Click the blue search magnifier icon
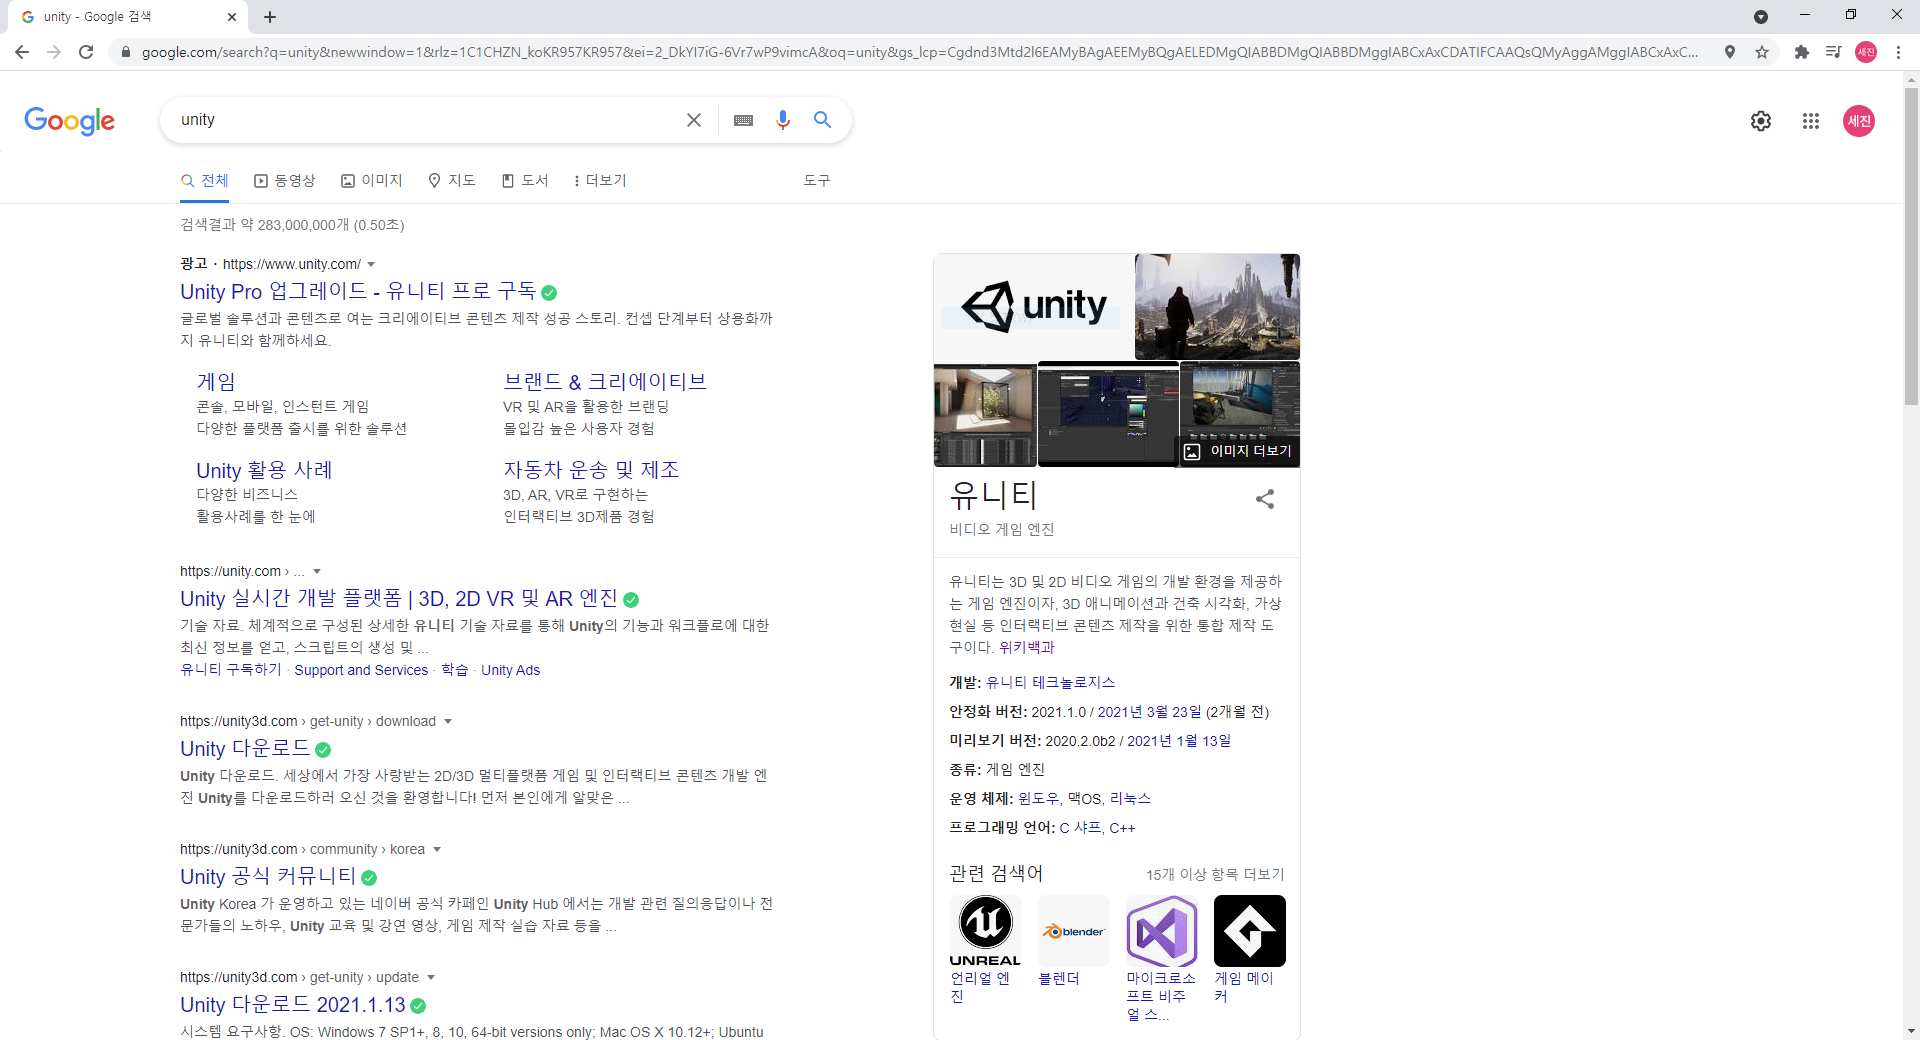This screenshot has height=1040, width=1920. [x=823, y=120]
